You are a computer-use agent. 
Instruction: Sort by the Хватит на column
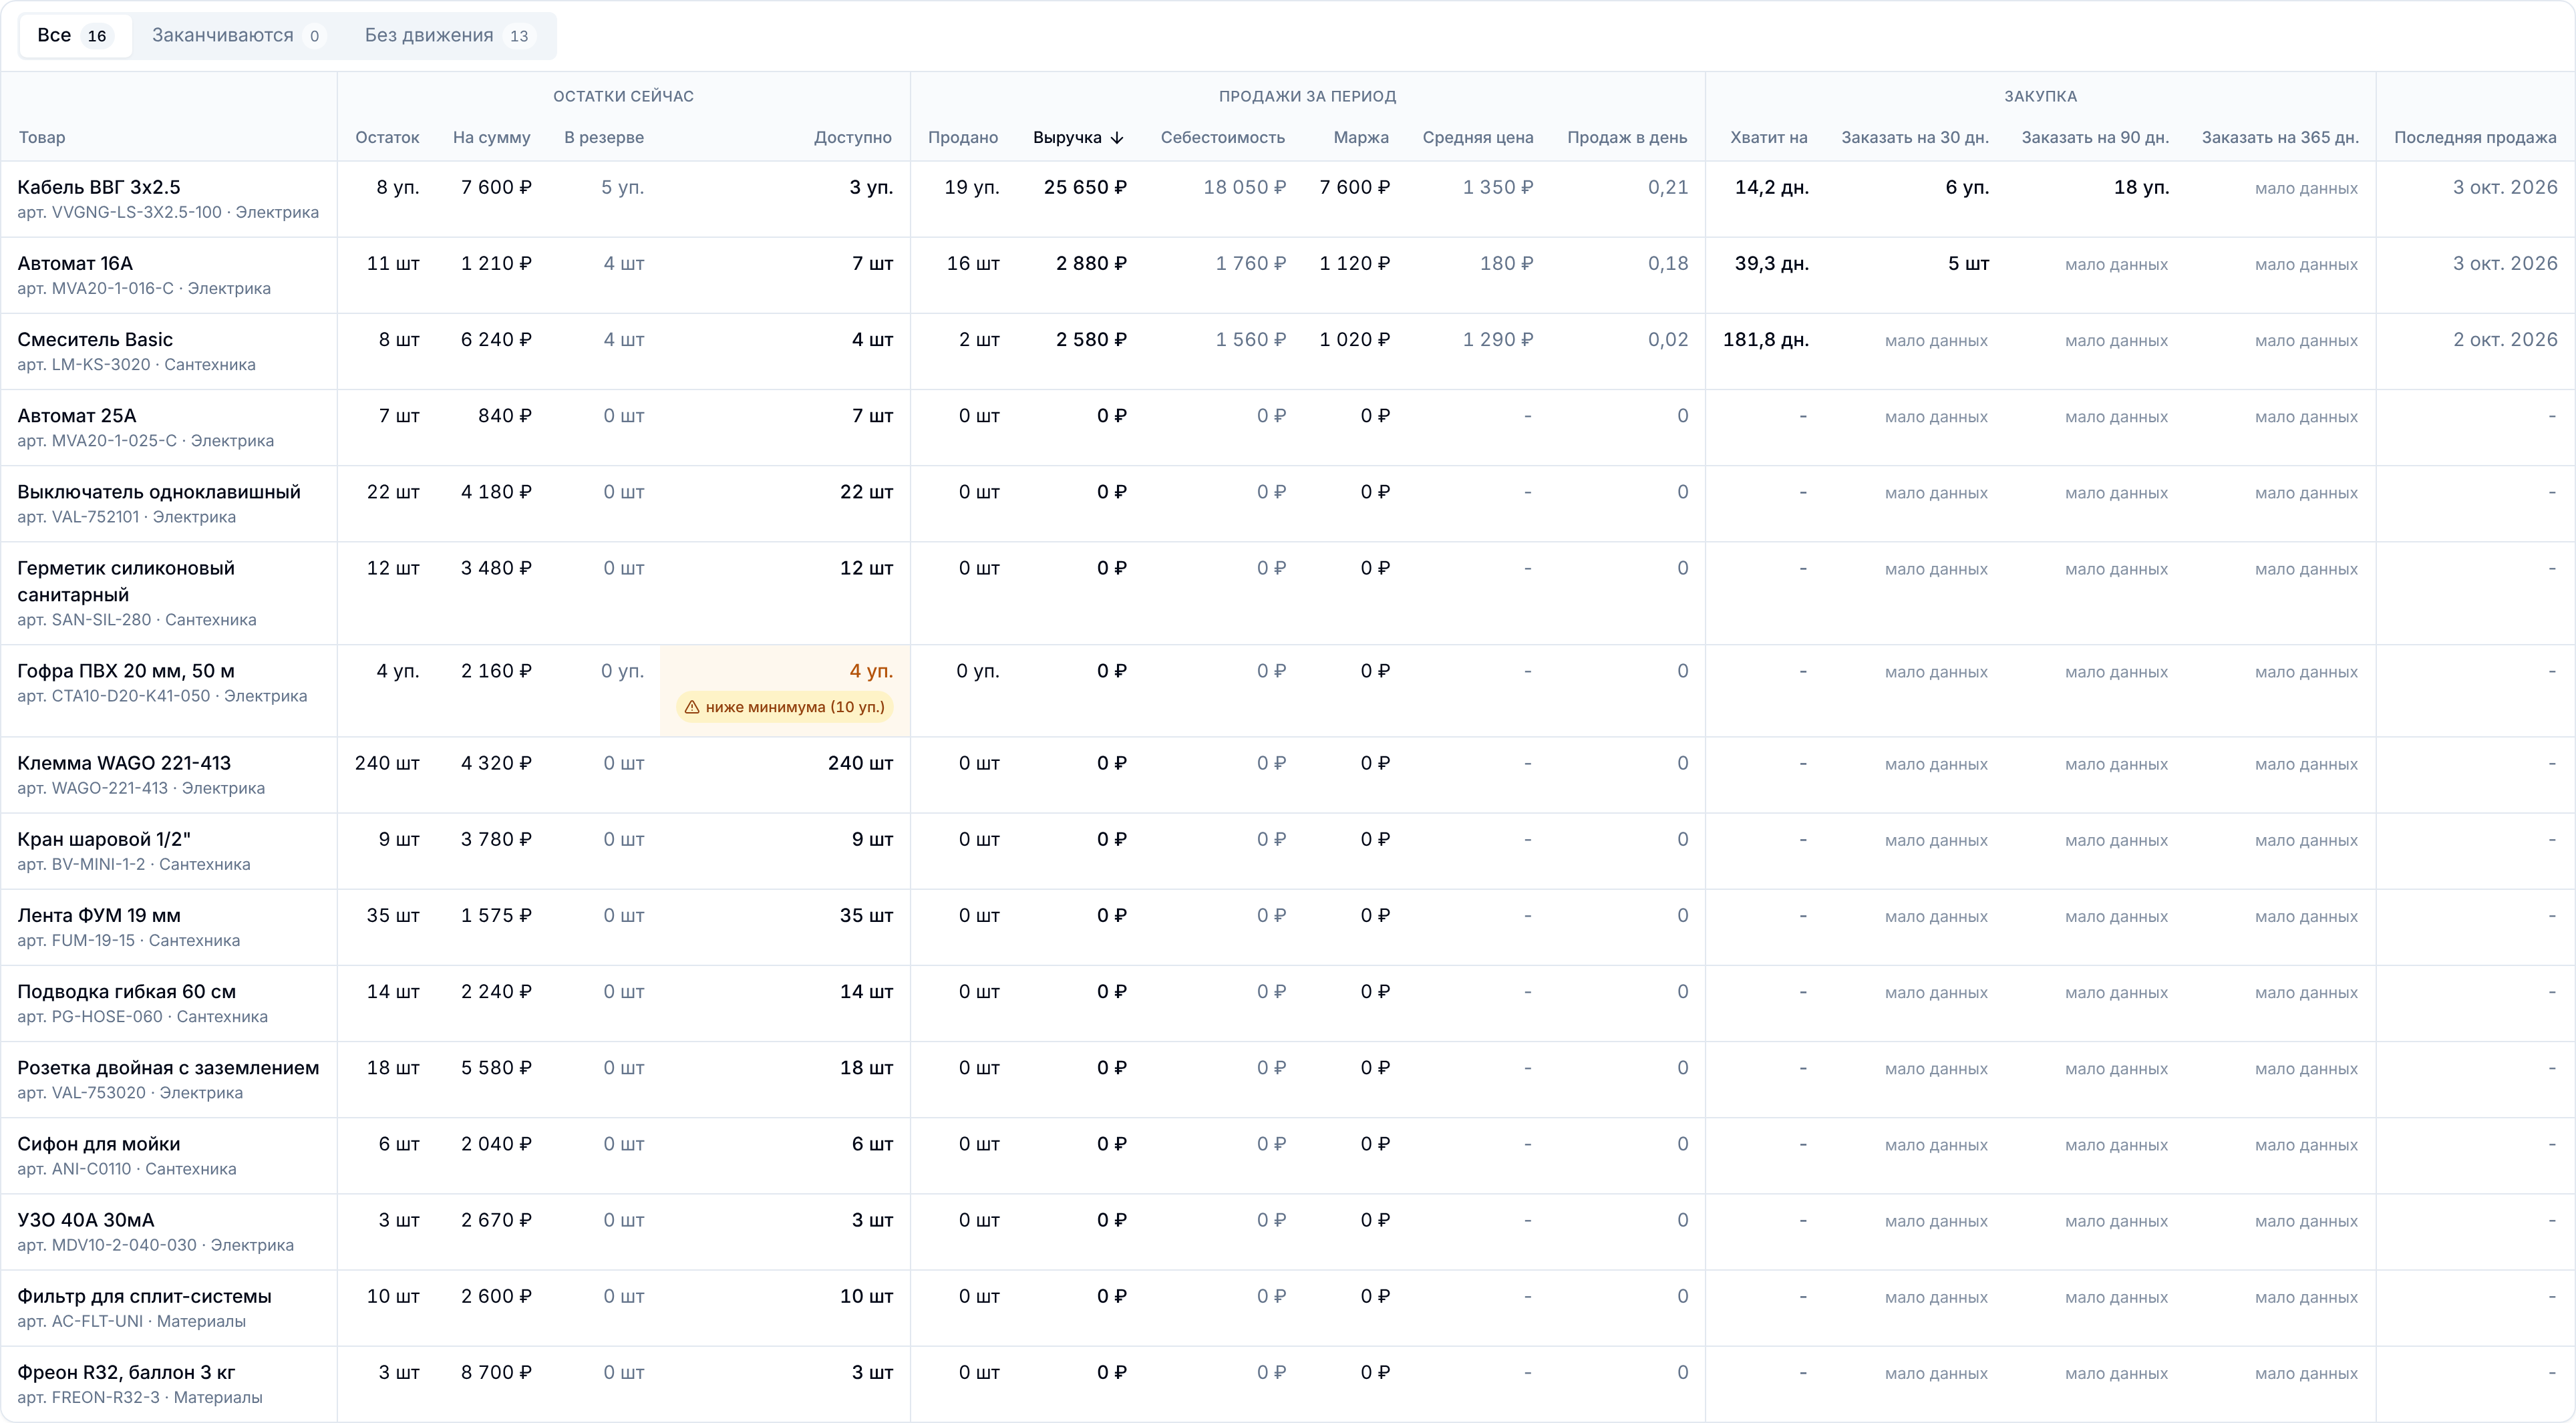[x=1769, y=138]
